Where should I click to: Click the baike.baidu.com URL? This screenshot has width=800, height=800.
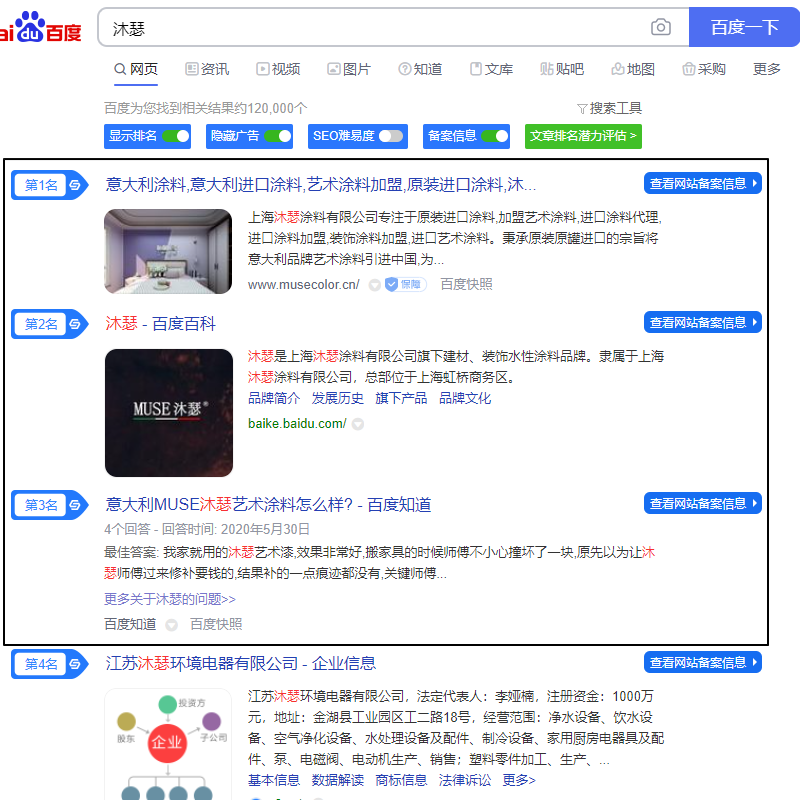point(297,423)
